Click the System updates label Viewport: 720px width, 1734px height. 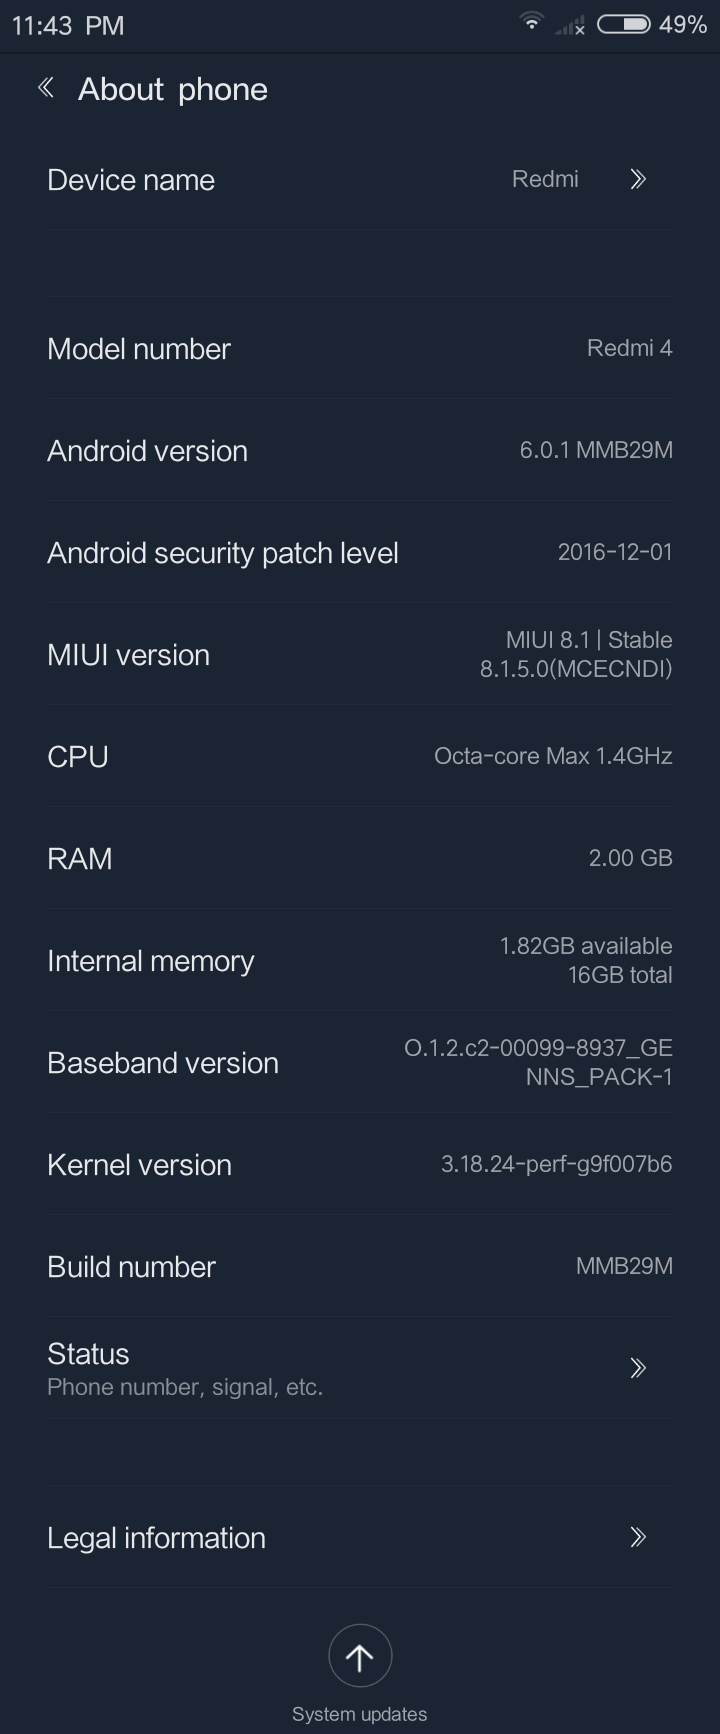[x=360, y=1714]
